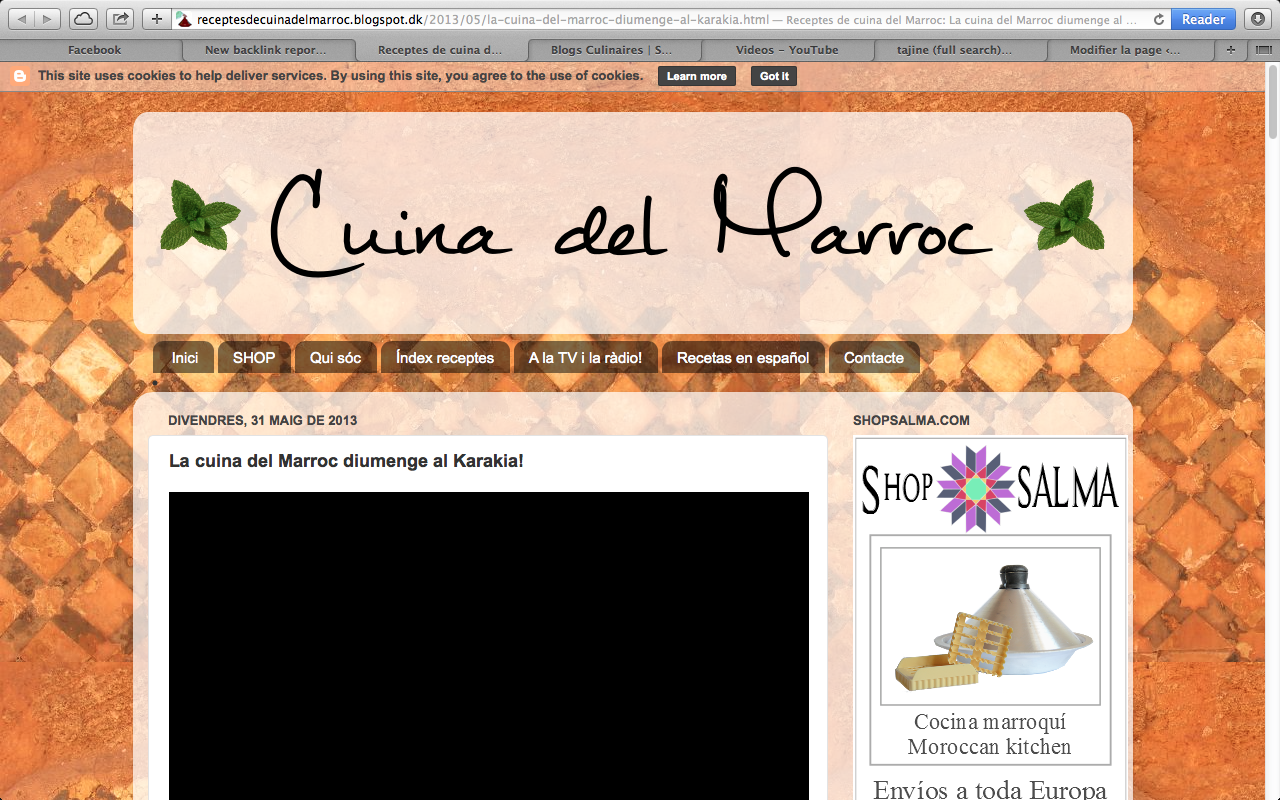Screen dimensions: 1280x800
Task: Open the Modifier la page tab
Action: pyautogui.click(x=1132, y=50)
